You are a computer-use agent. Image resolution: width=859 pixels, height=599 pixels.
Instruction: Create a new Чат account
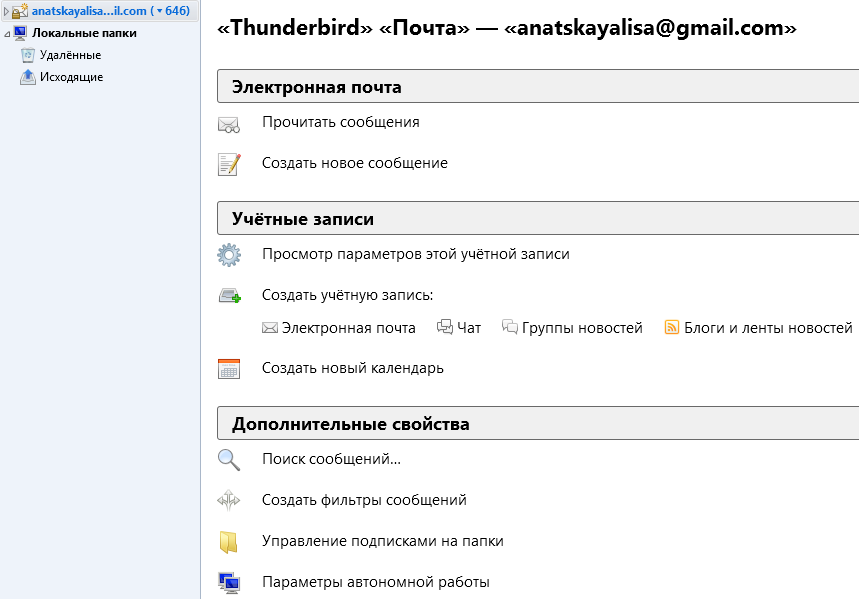pyautogui.click(x=469, y=328)
